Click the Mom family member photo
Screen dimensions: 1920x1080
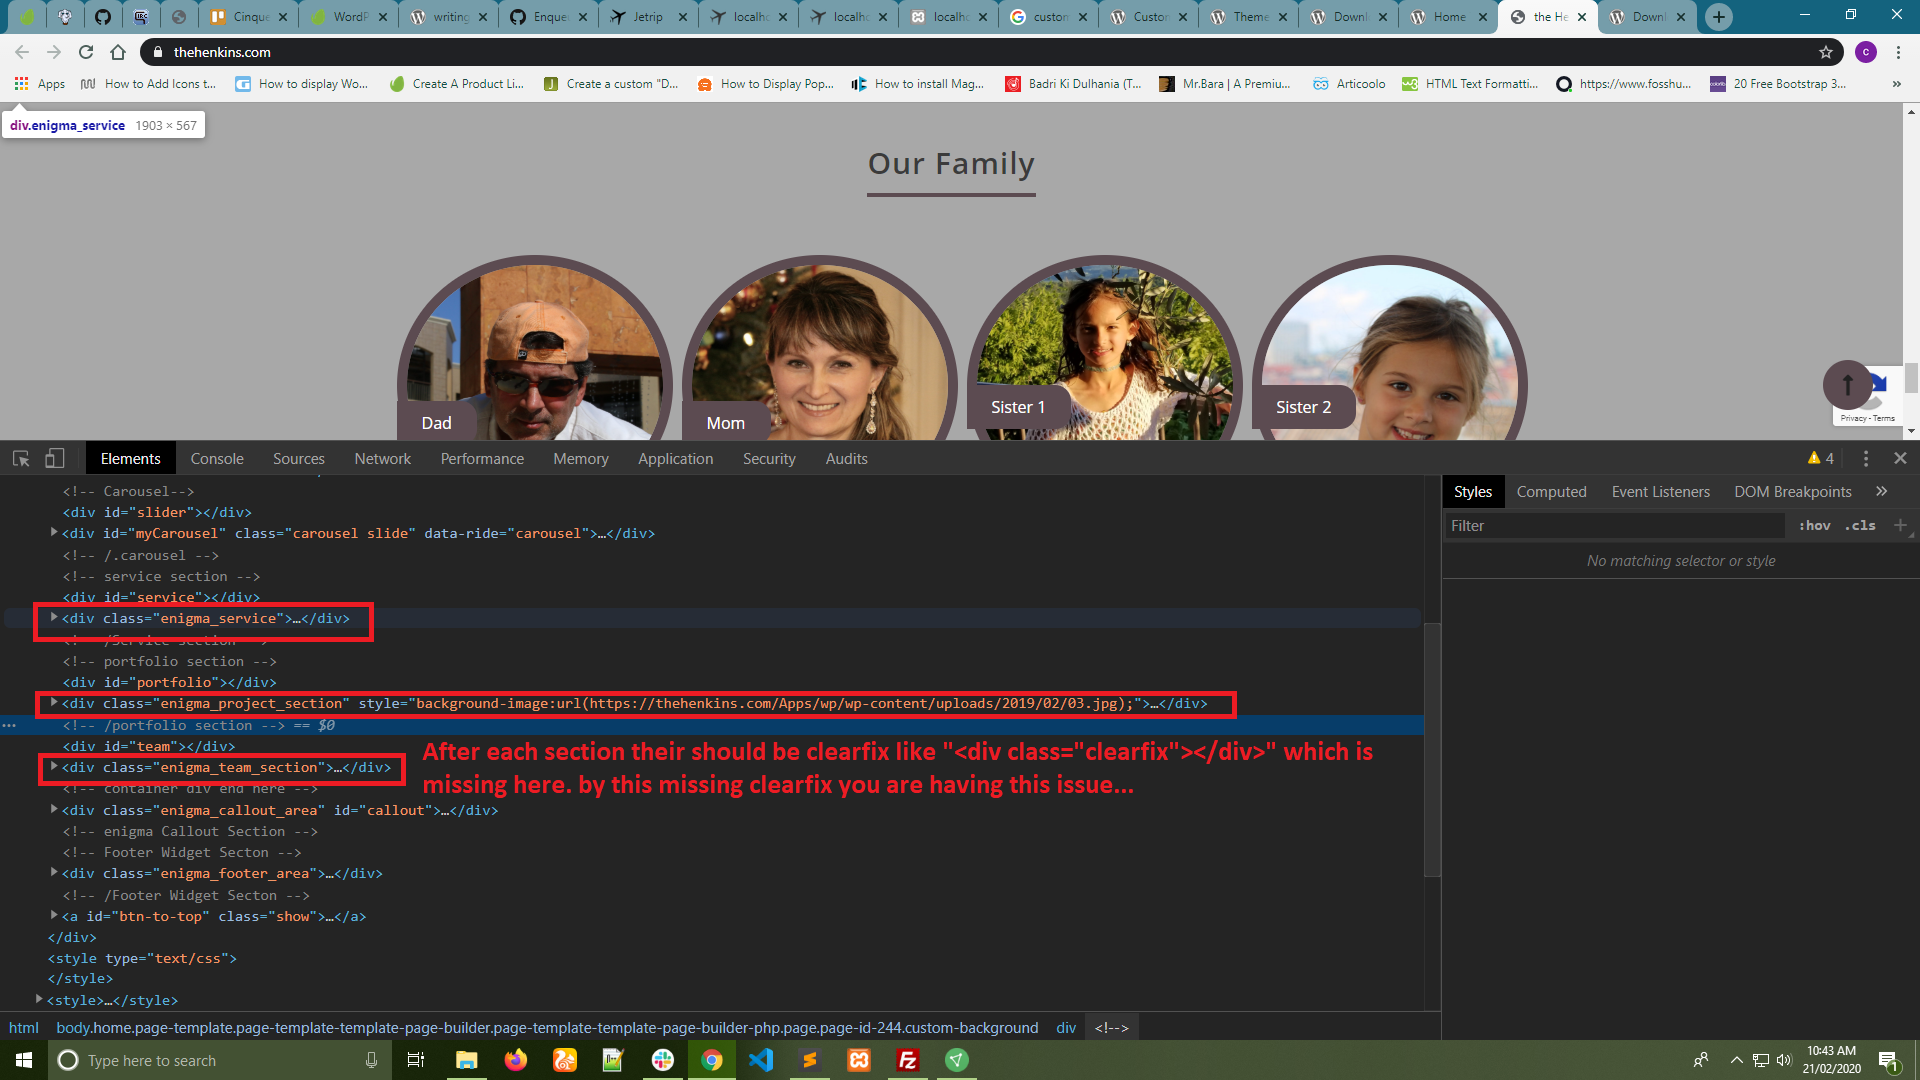point(820,350)
